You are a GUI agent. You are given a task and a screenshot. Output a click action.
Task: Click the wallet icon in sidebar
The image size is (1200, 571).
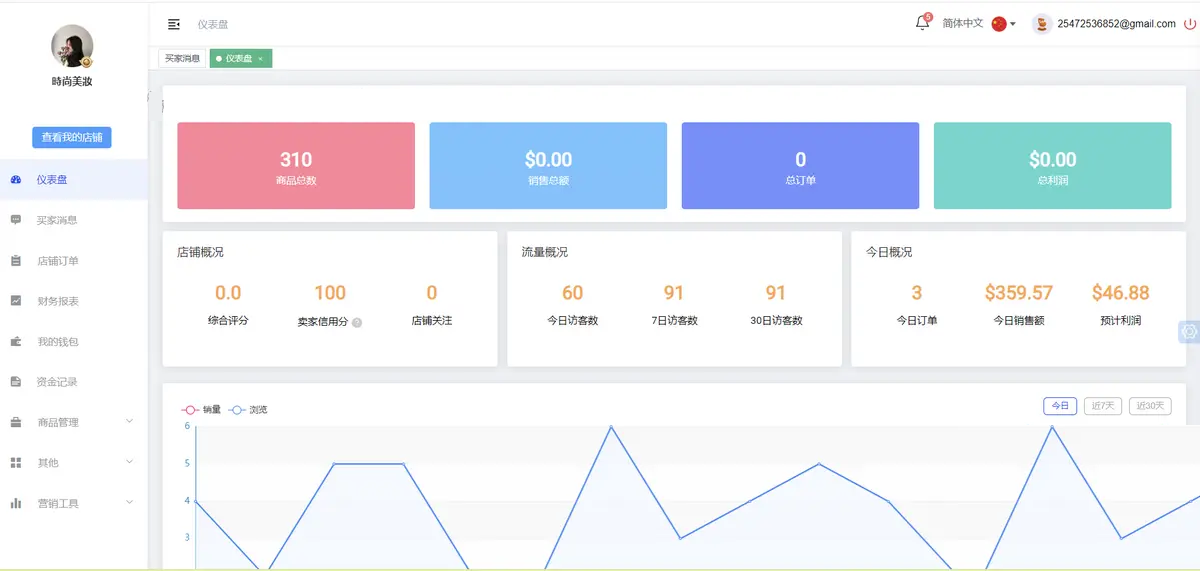(16, 342)
